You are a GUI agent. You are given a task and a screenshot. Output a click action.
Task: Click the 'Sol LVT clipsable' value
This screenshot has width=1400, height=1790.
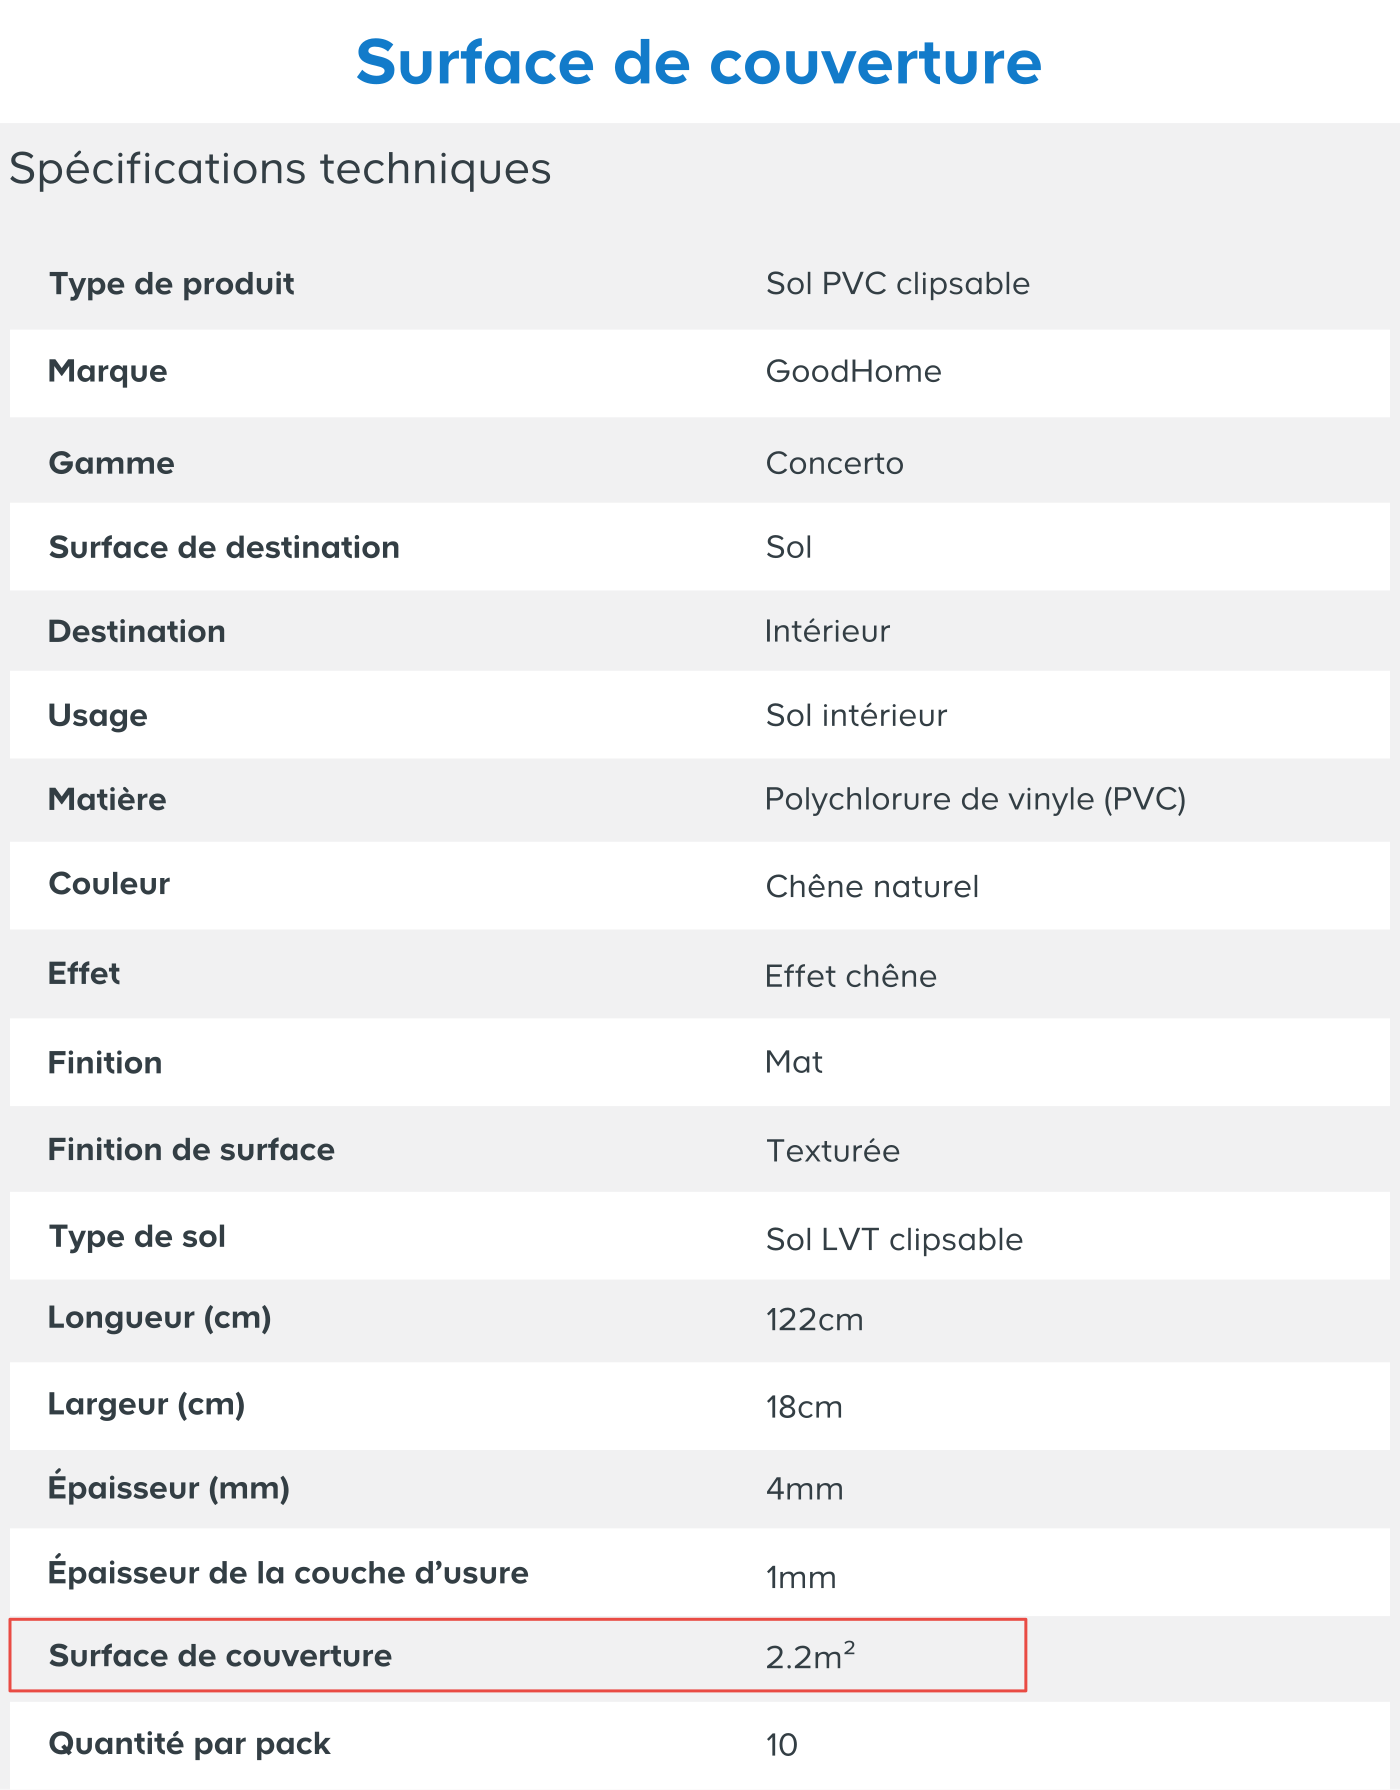(894, 1240)
